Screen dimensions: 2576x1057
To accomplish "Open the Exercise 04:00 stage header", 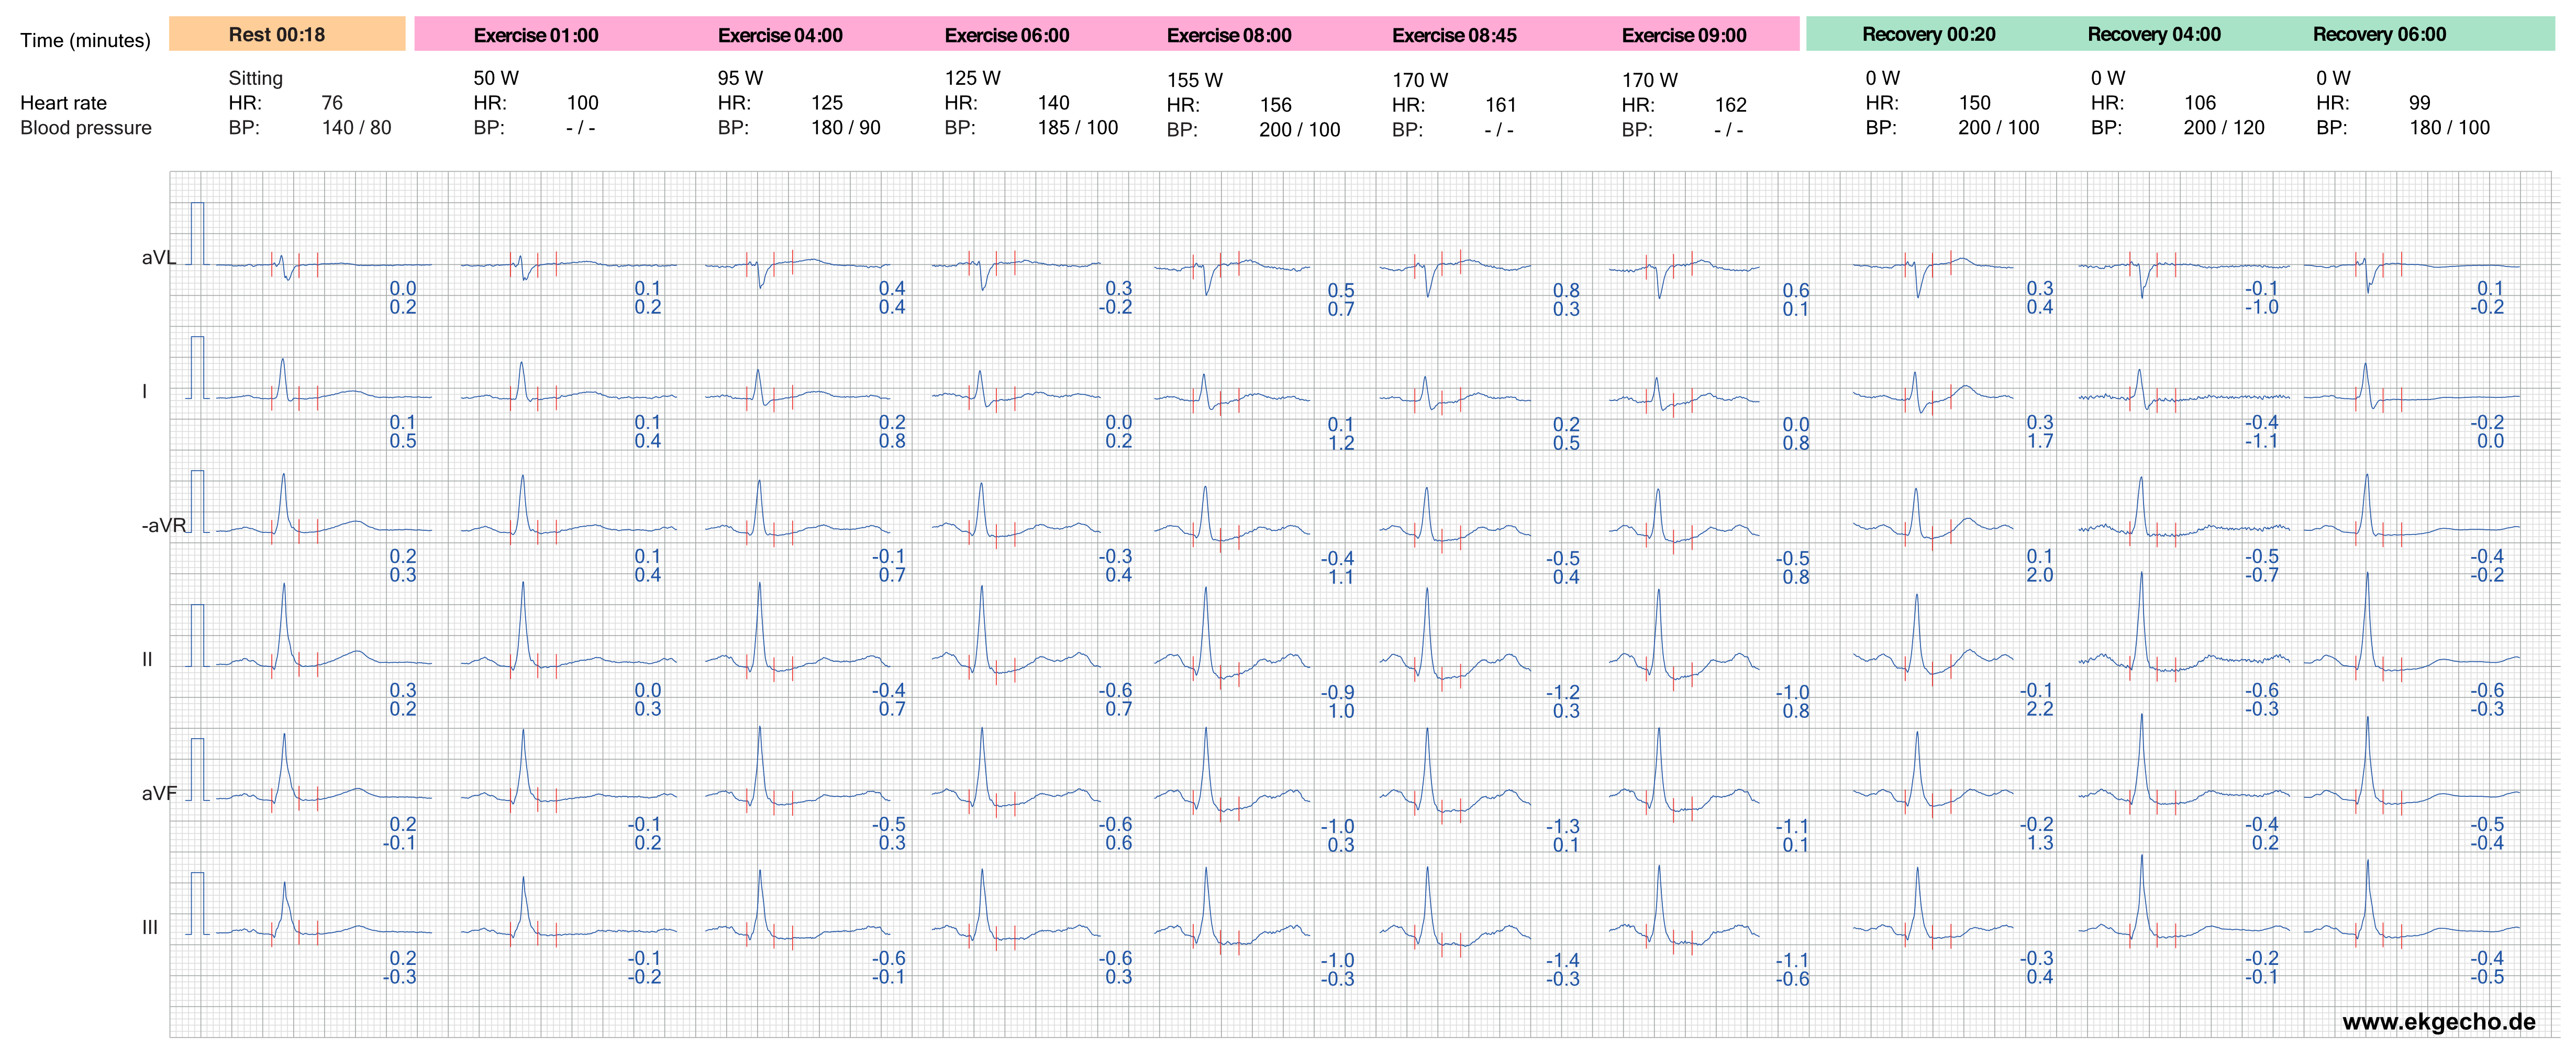I will [x=780, y=35].
